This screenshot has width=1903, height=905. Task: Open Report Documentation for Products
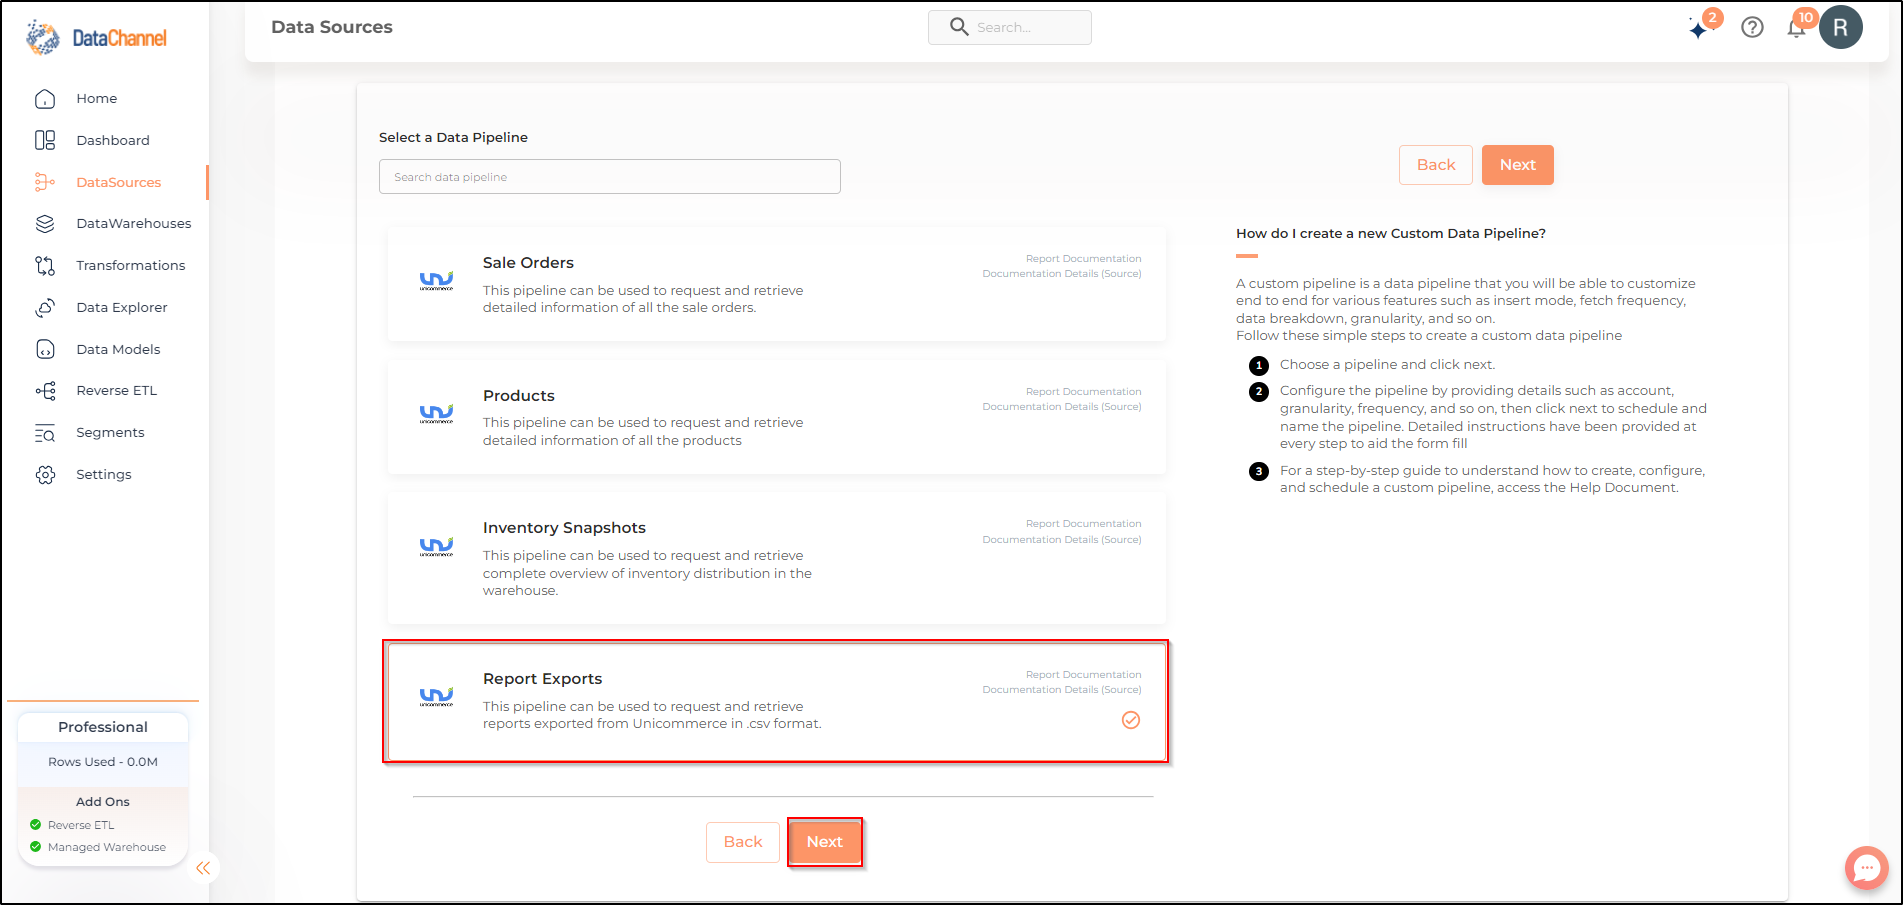coord(1083,392)
